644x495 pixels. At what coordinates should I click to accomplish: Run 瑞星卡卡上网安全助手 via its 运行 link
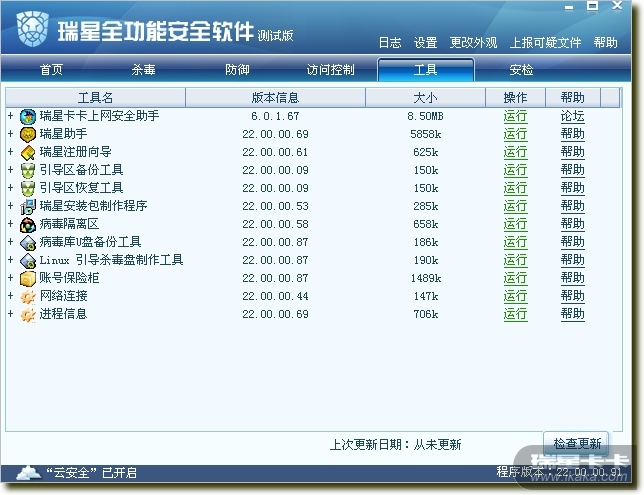[x=515, y=117]
